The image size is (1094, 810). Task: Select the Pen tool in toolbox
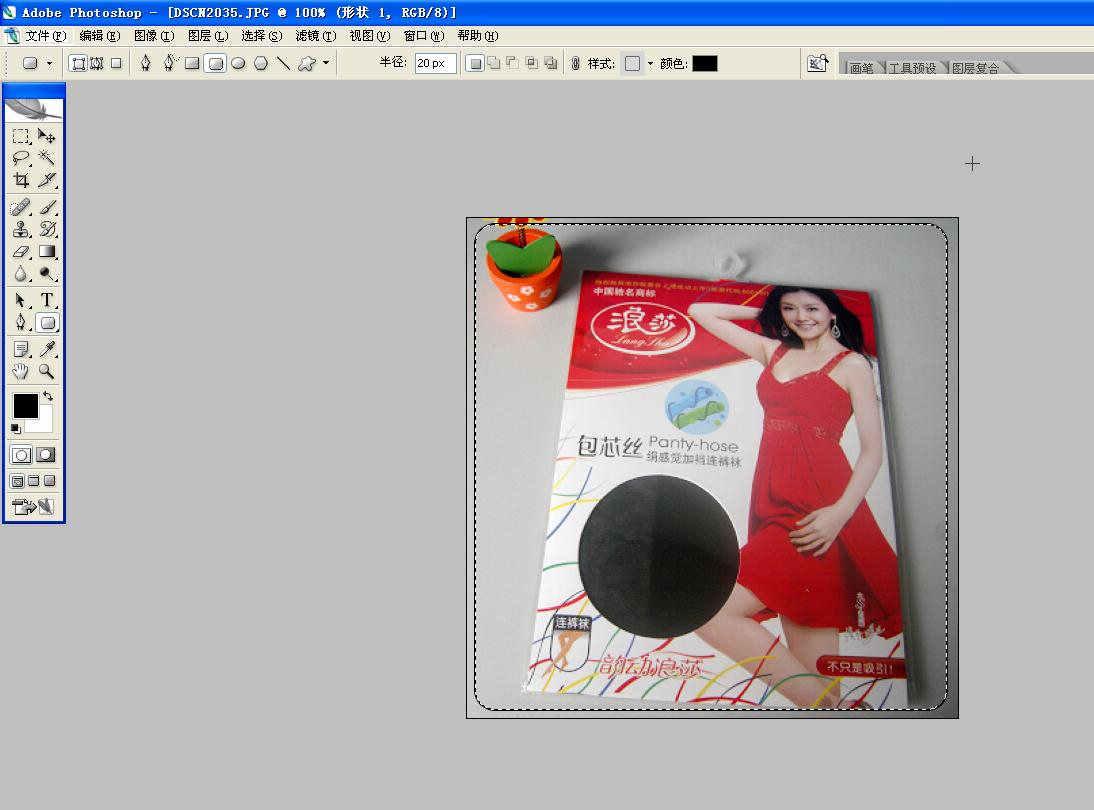pyautogui.click(x=21, y=323)
